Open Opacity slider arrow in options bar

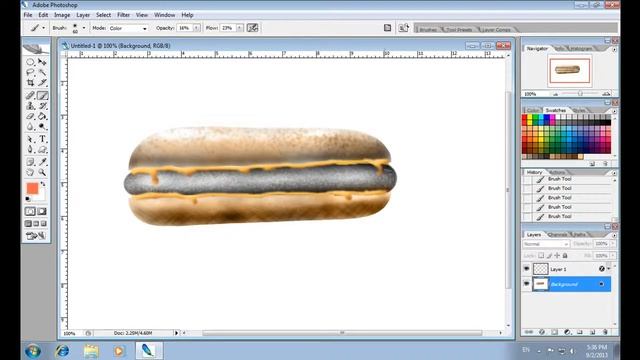197,28
